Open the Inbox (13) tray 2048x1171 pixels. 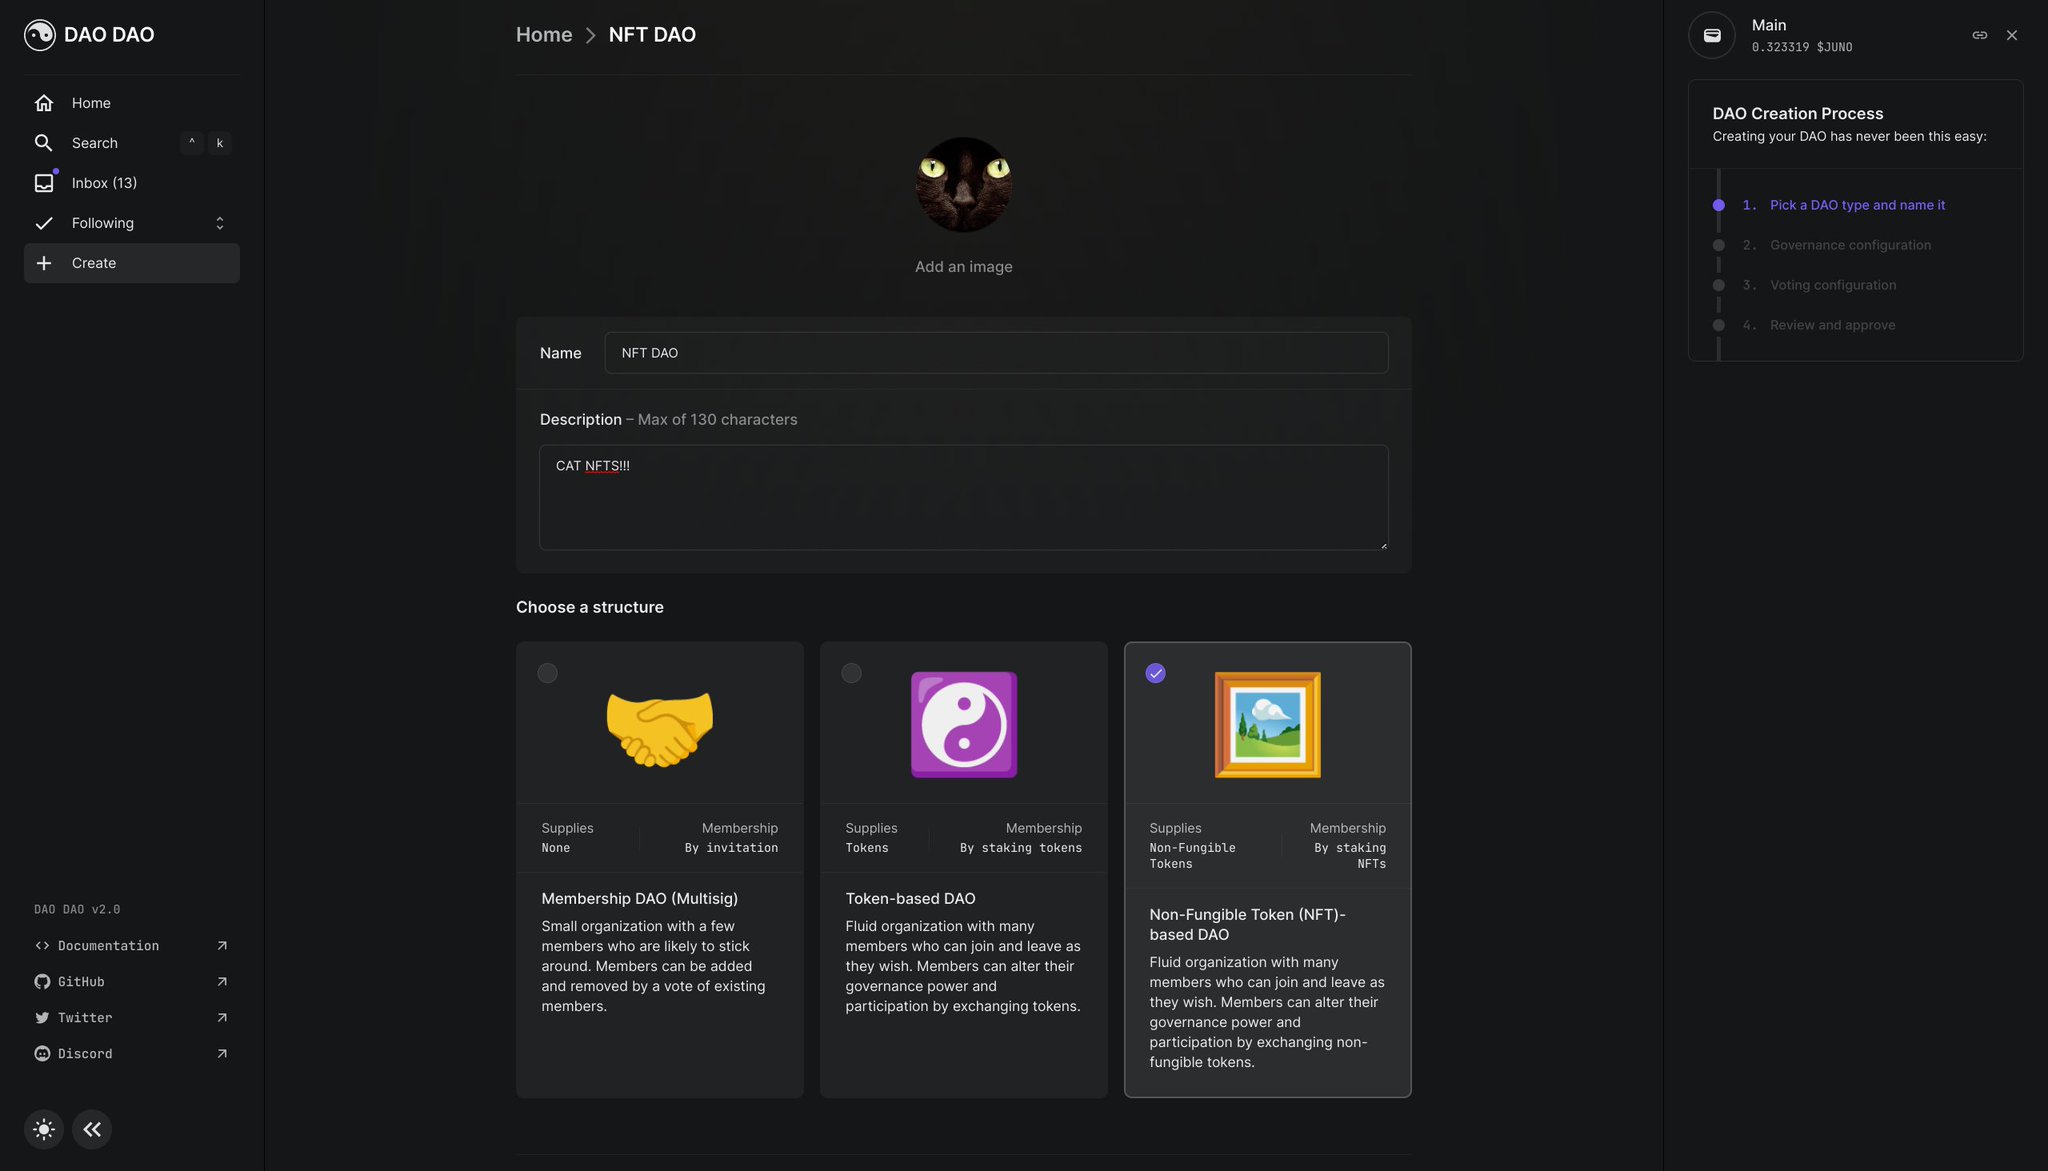[x=104, y=183]
